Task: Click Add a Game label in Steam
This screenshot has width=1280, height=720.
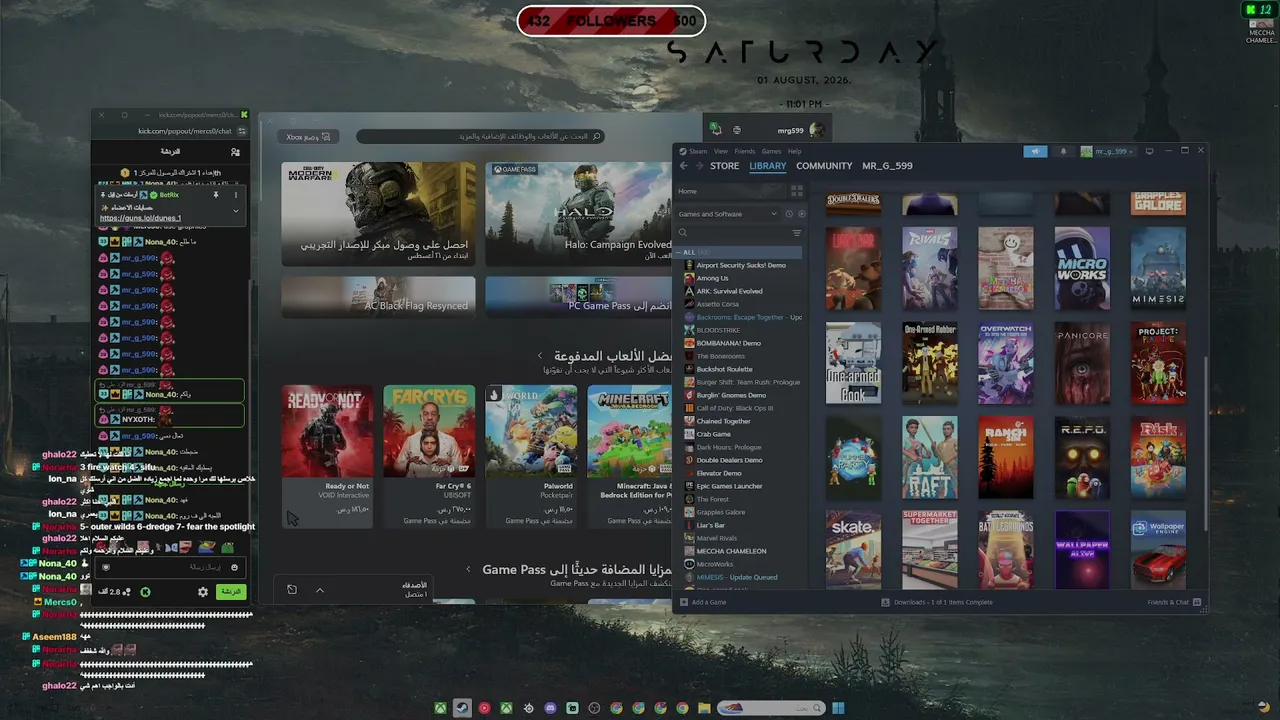Action: [x=709, y=602]
